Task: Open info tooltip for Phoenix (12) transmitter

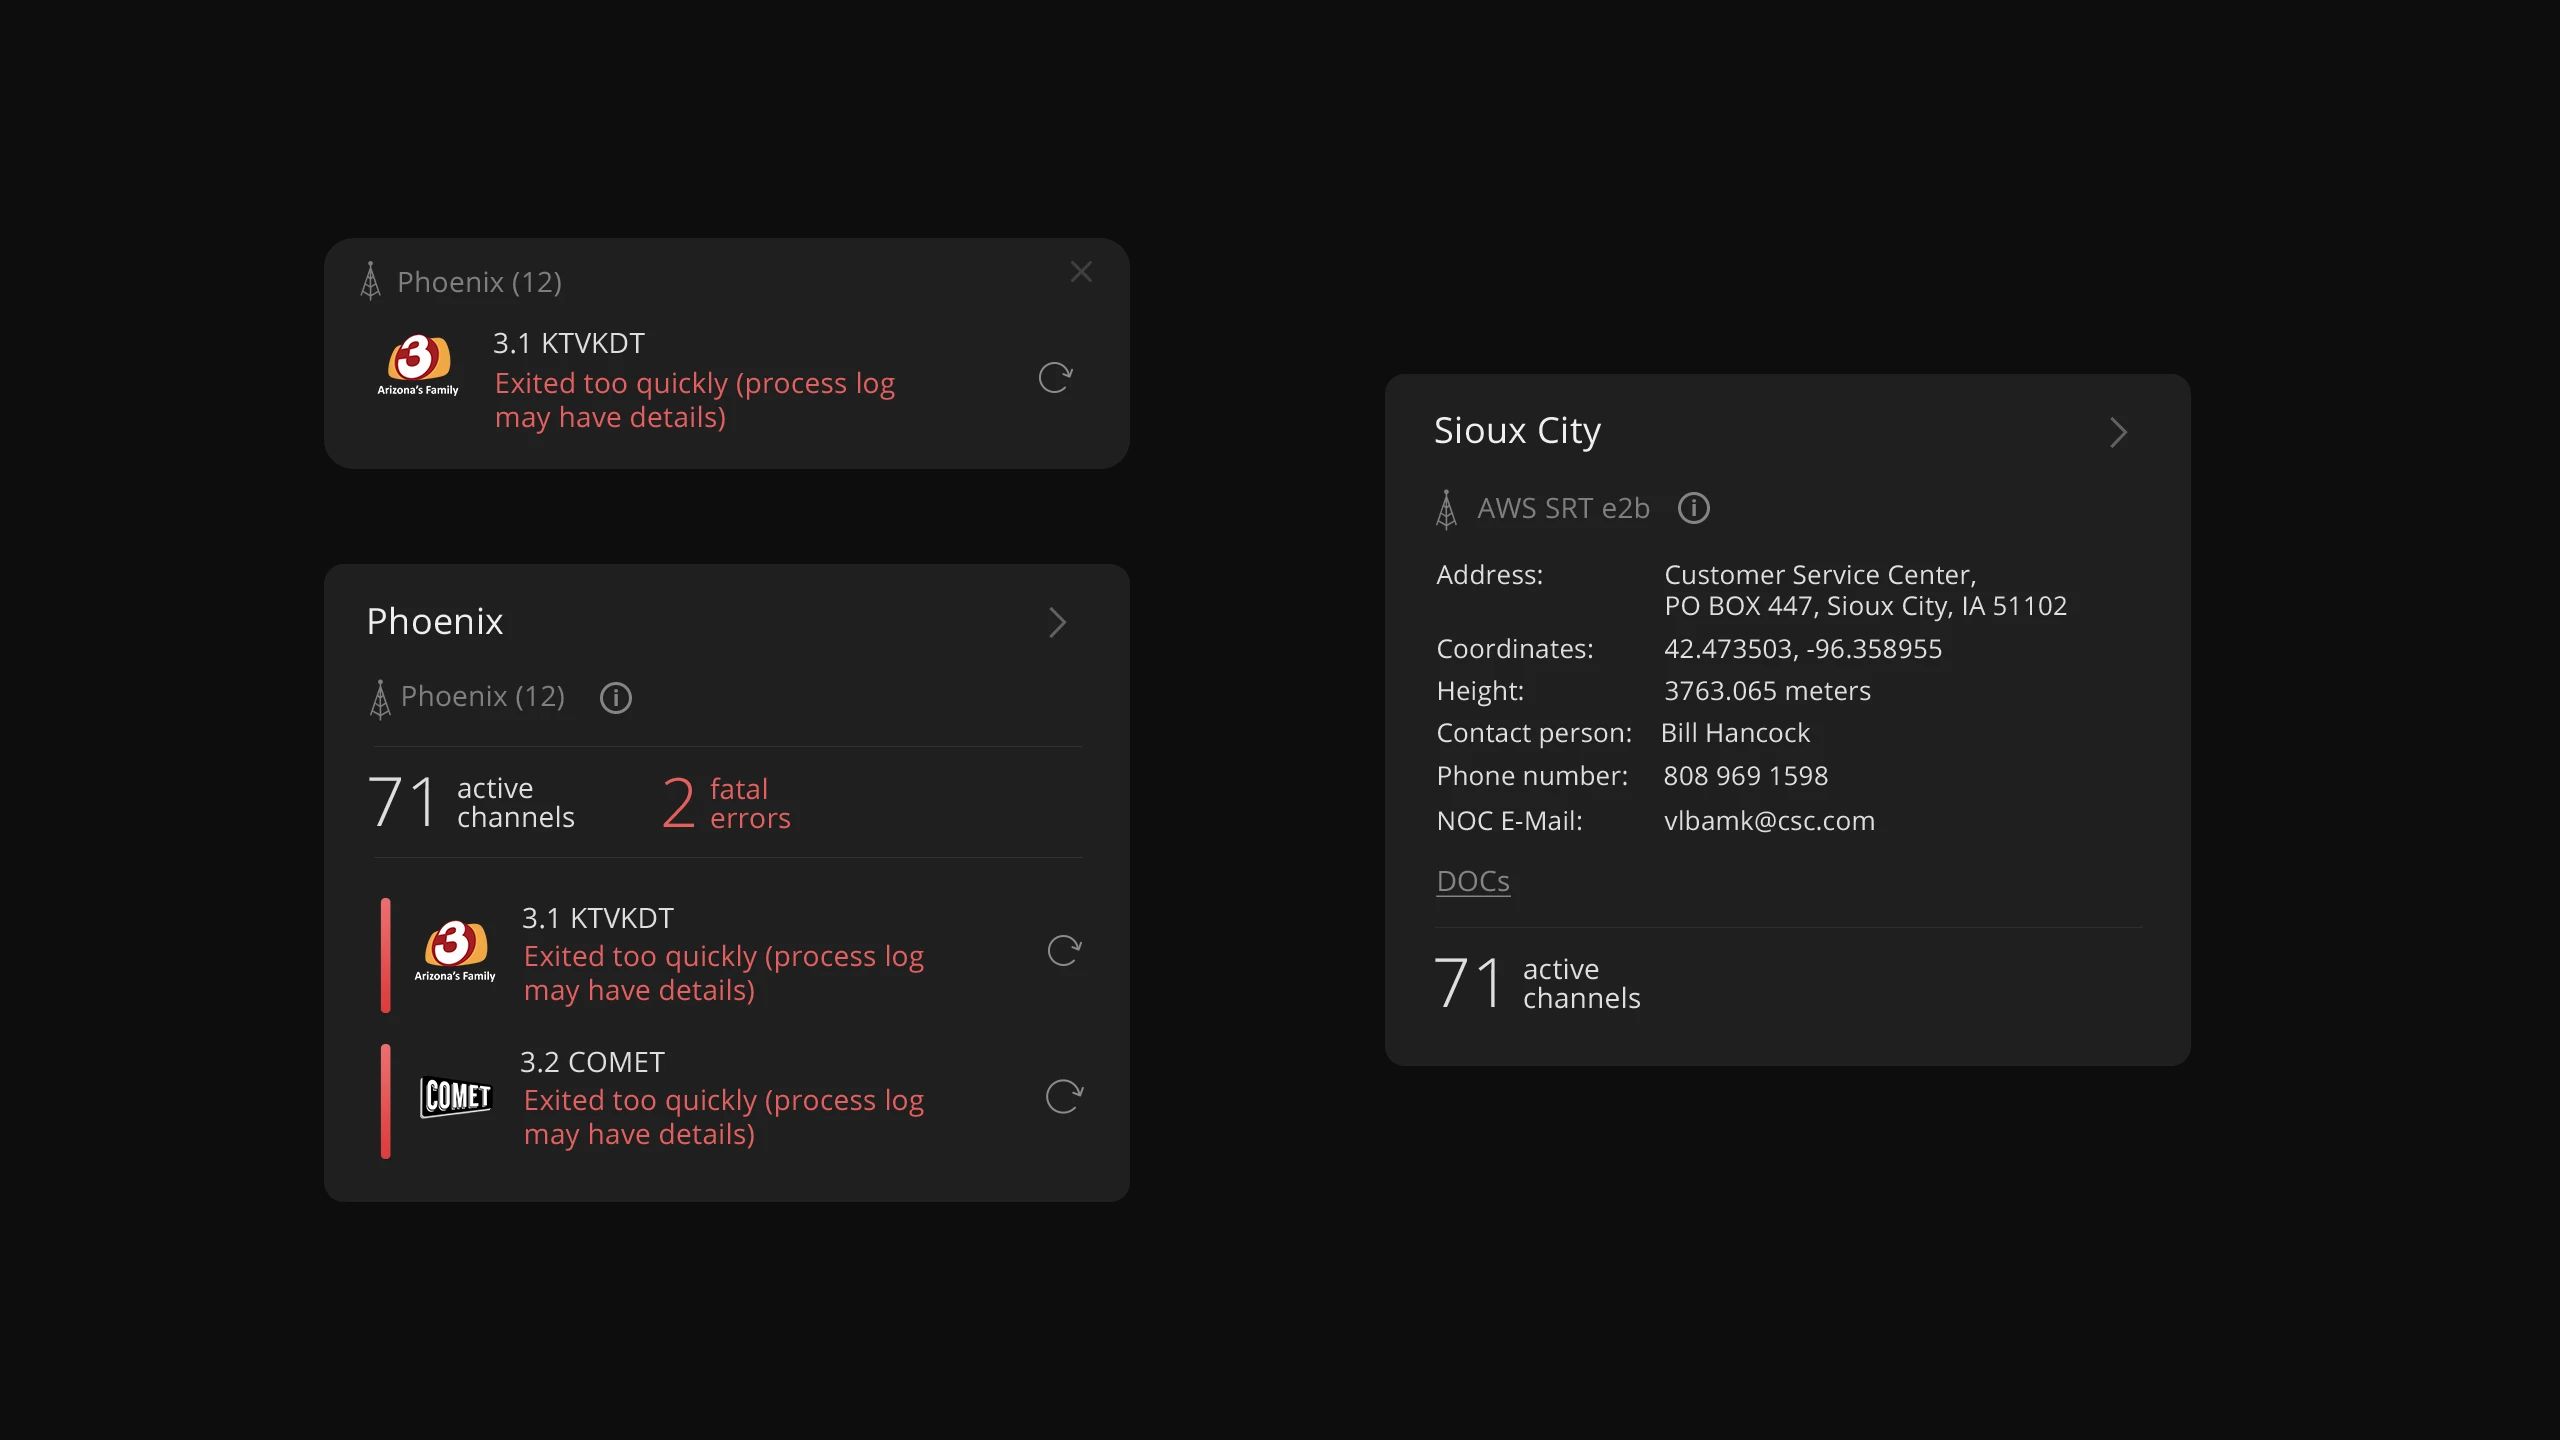Action: point(615,697)
